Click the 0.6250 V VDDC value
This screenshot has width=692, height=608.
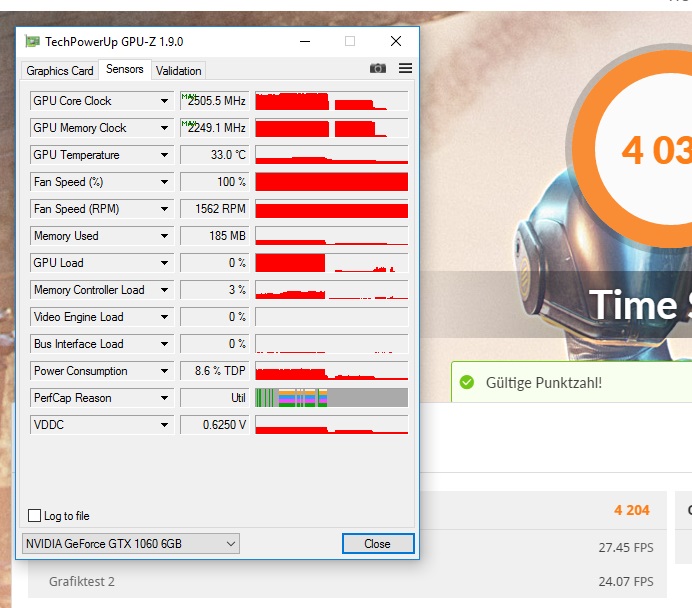pyautogui.click(x=214, y=425)
